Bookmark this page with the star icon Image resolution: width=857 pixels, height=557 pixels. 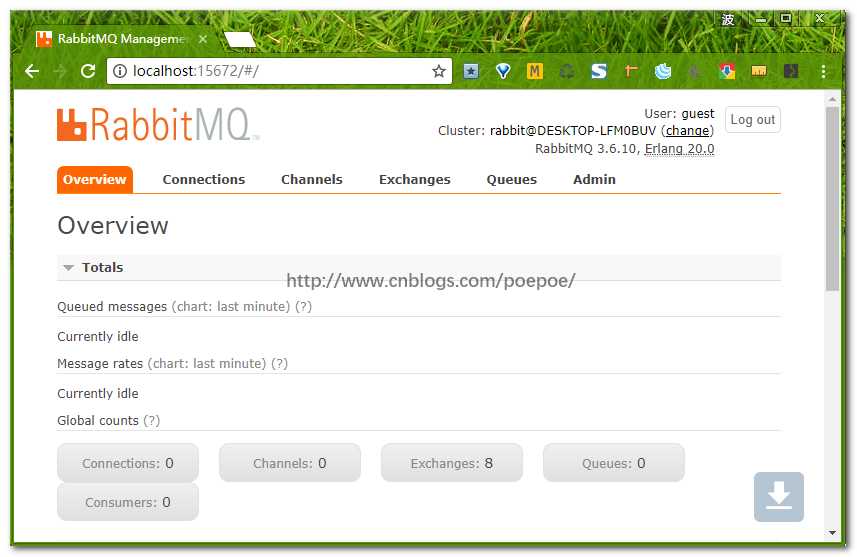click(438, 71)
